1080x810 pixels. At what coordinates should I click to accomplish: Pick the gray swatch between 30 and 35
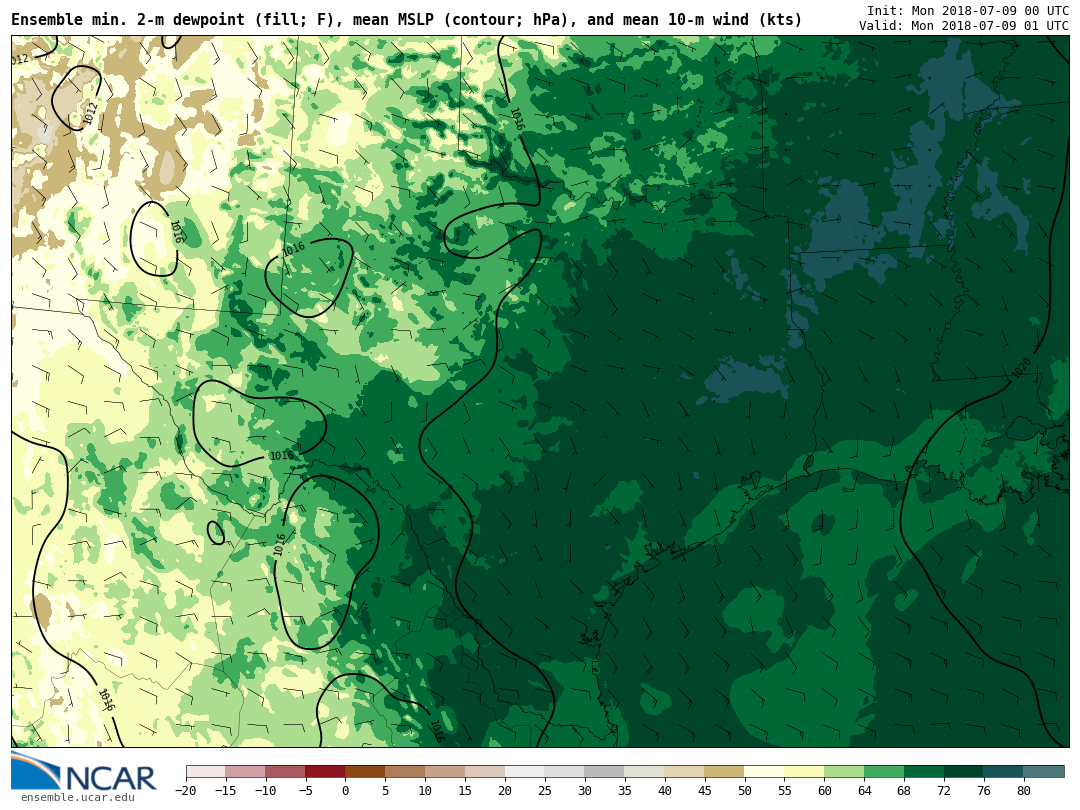pyautogui.click(x=605, y=771)
